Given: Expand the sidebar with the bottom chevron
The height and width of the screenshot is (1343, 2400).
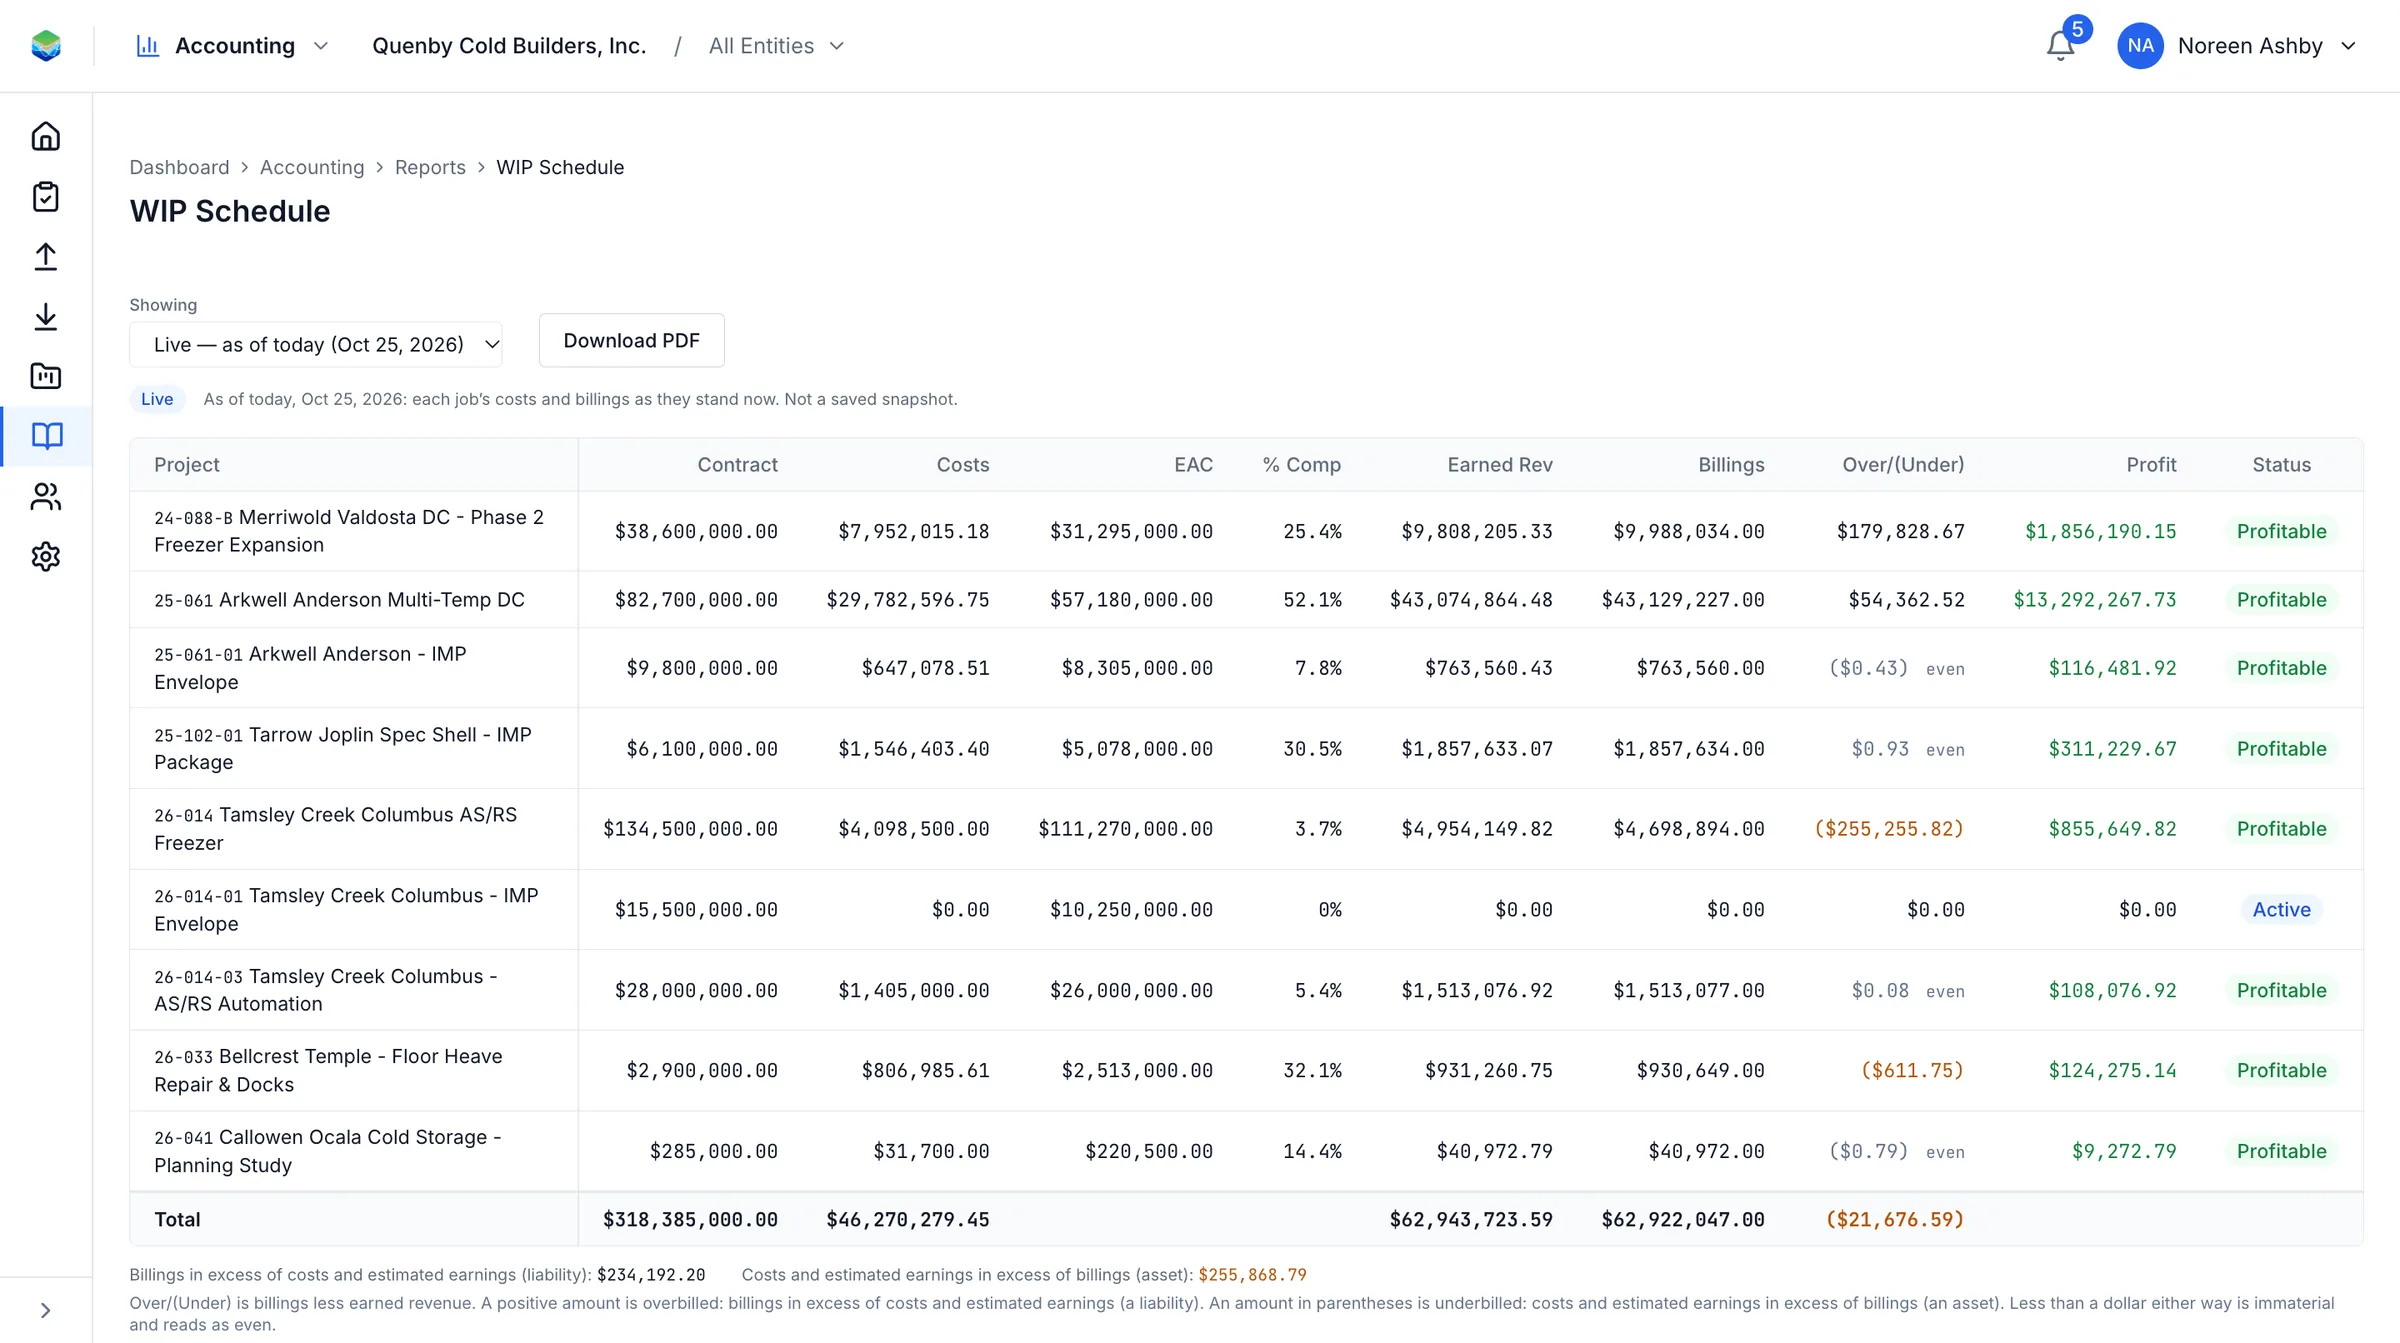Looking at the screenshot, I should point(46,1310).
